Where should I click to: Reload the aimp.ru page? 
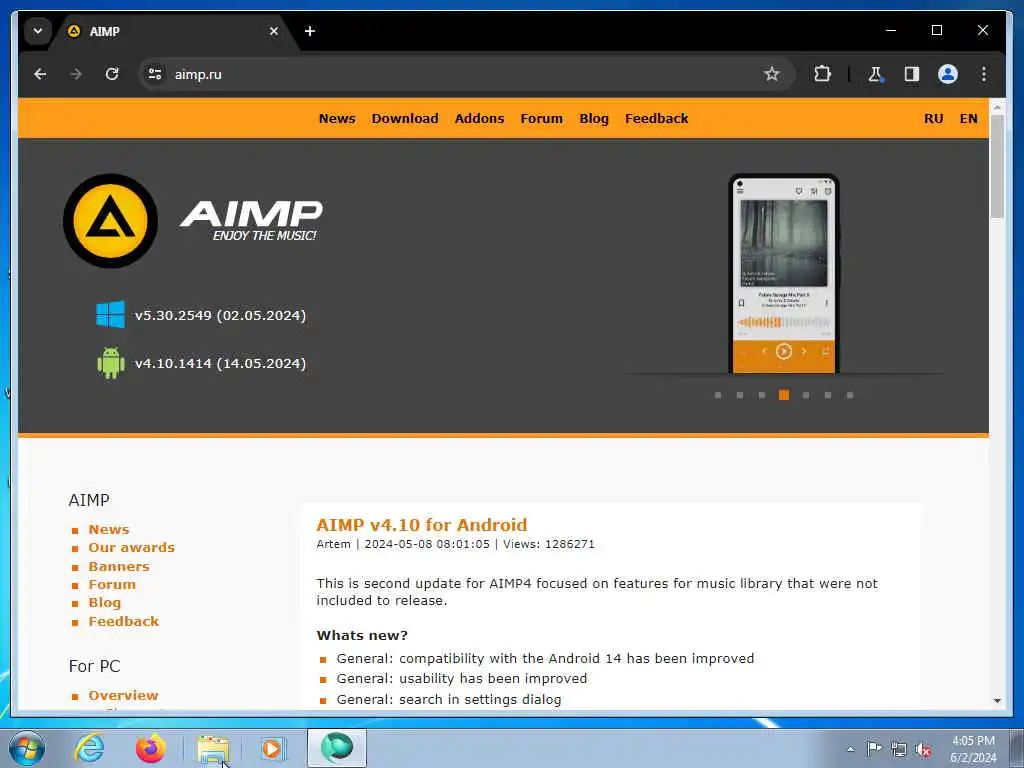(112, 74)
